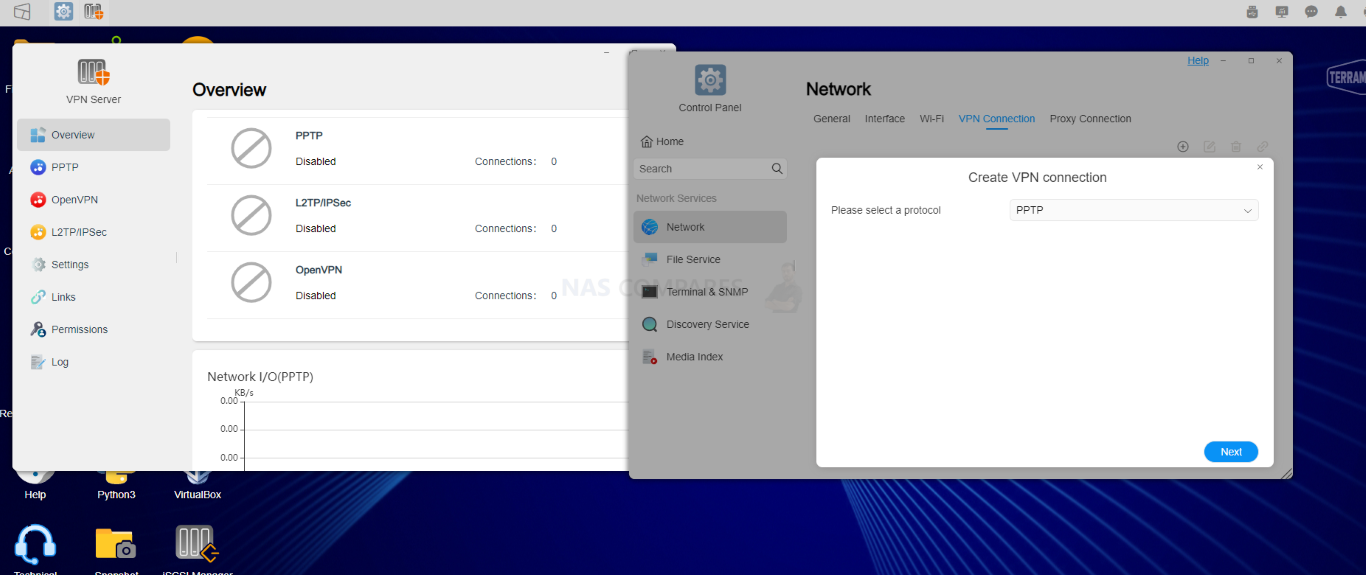Image resolution: width=1366 pixels, height=575 pixels.
Task: Click the L2TP/IPSec protocol name in Overview
Action: (x=323, y=203)
